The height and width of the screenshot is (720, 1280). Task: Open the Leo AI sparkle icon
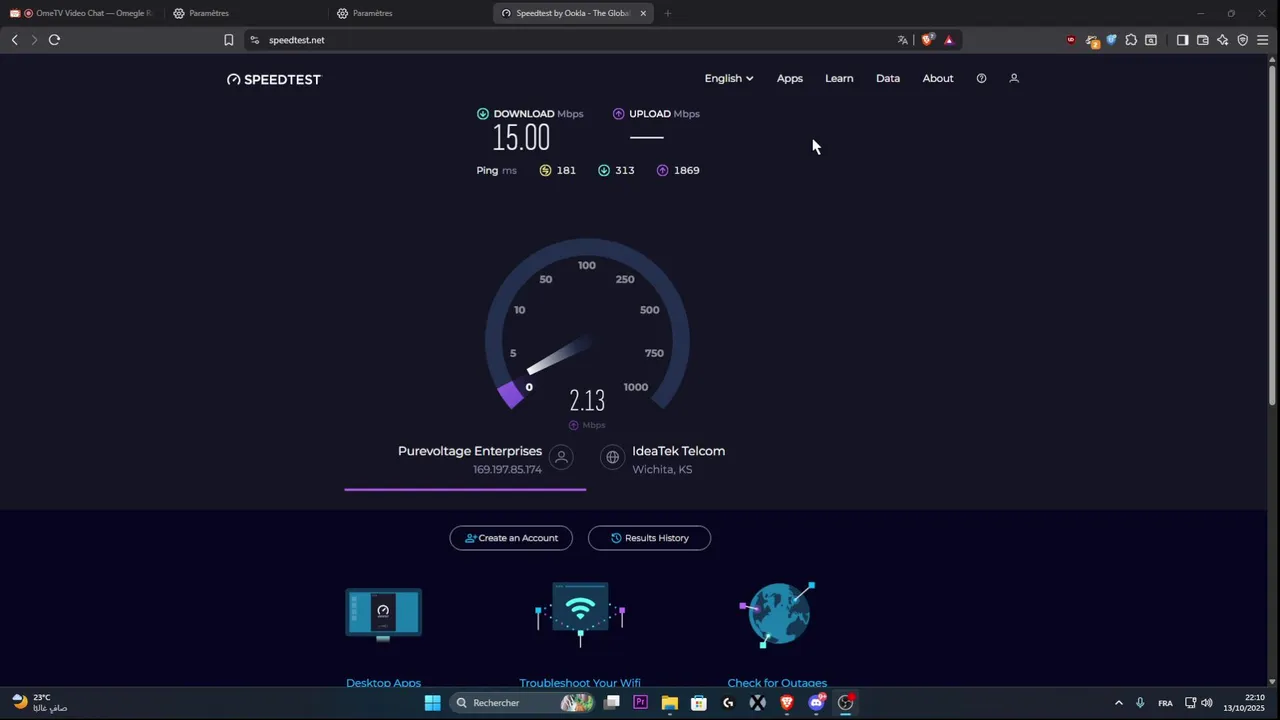[1222, 40]
